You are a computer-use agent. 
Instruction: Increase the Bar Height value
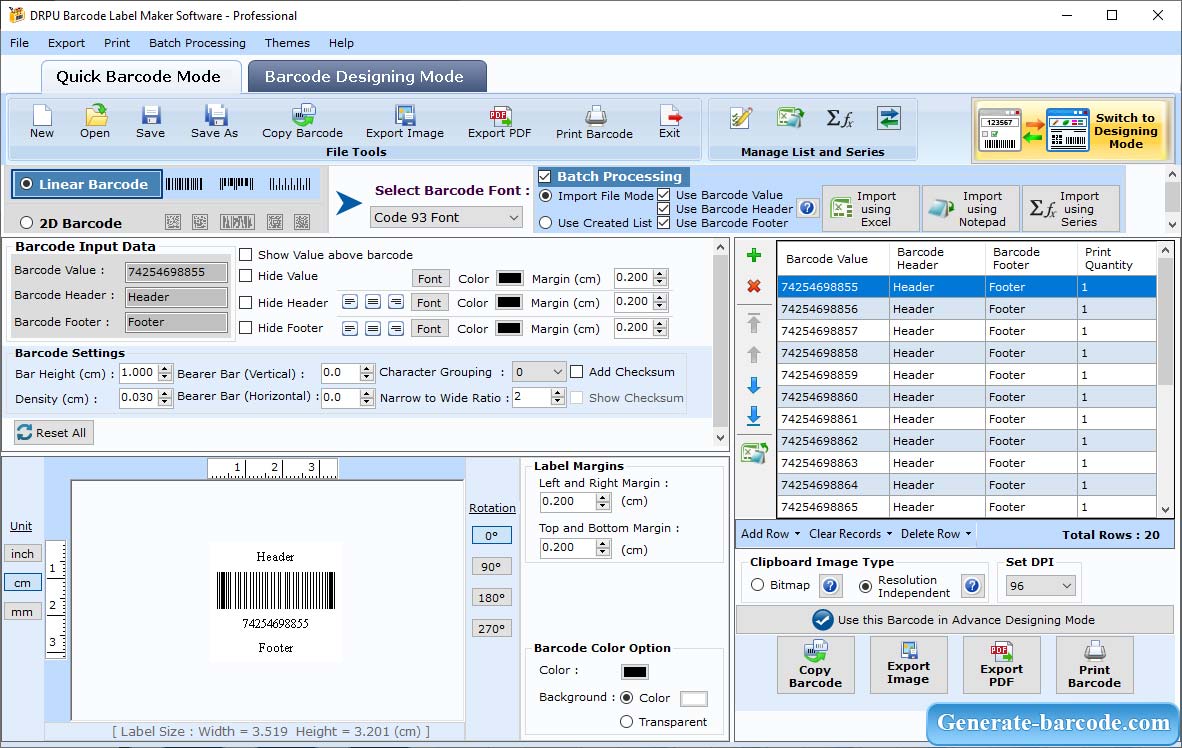click(x=165, y=369)
